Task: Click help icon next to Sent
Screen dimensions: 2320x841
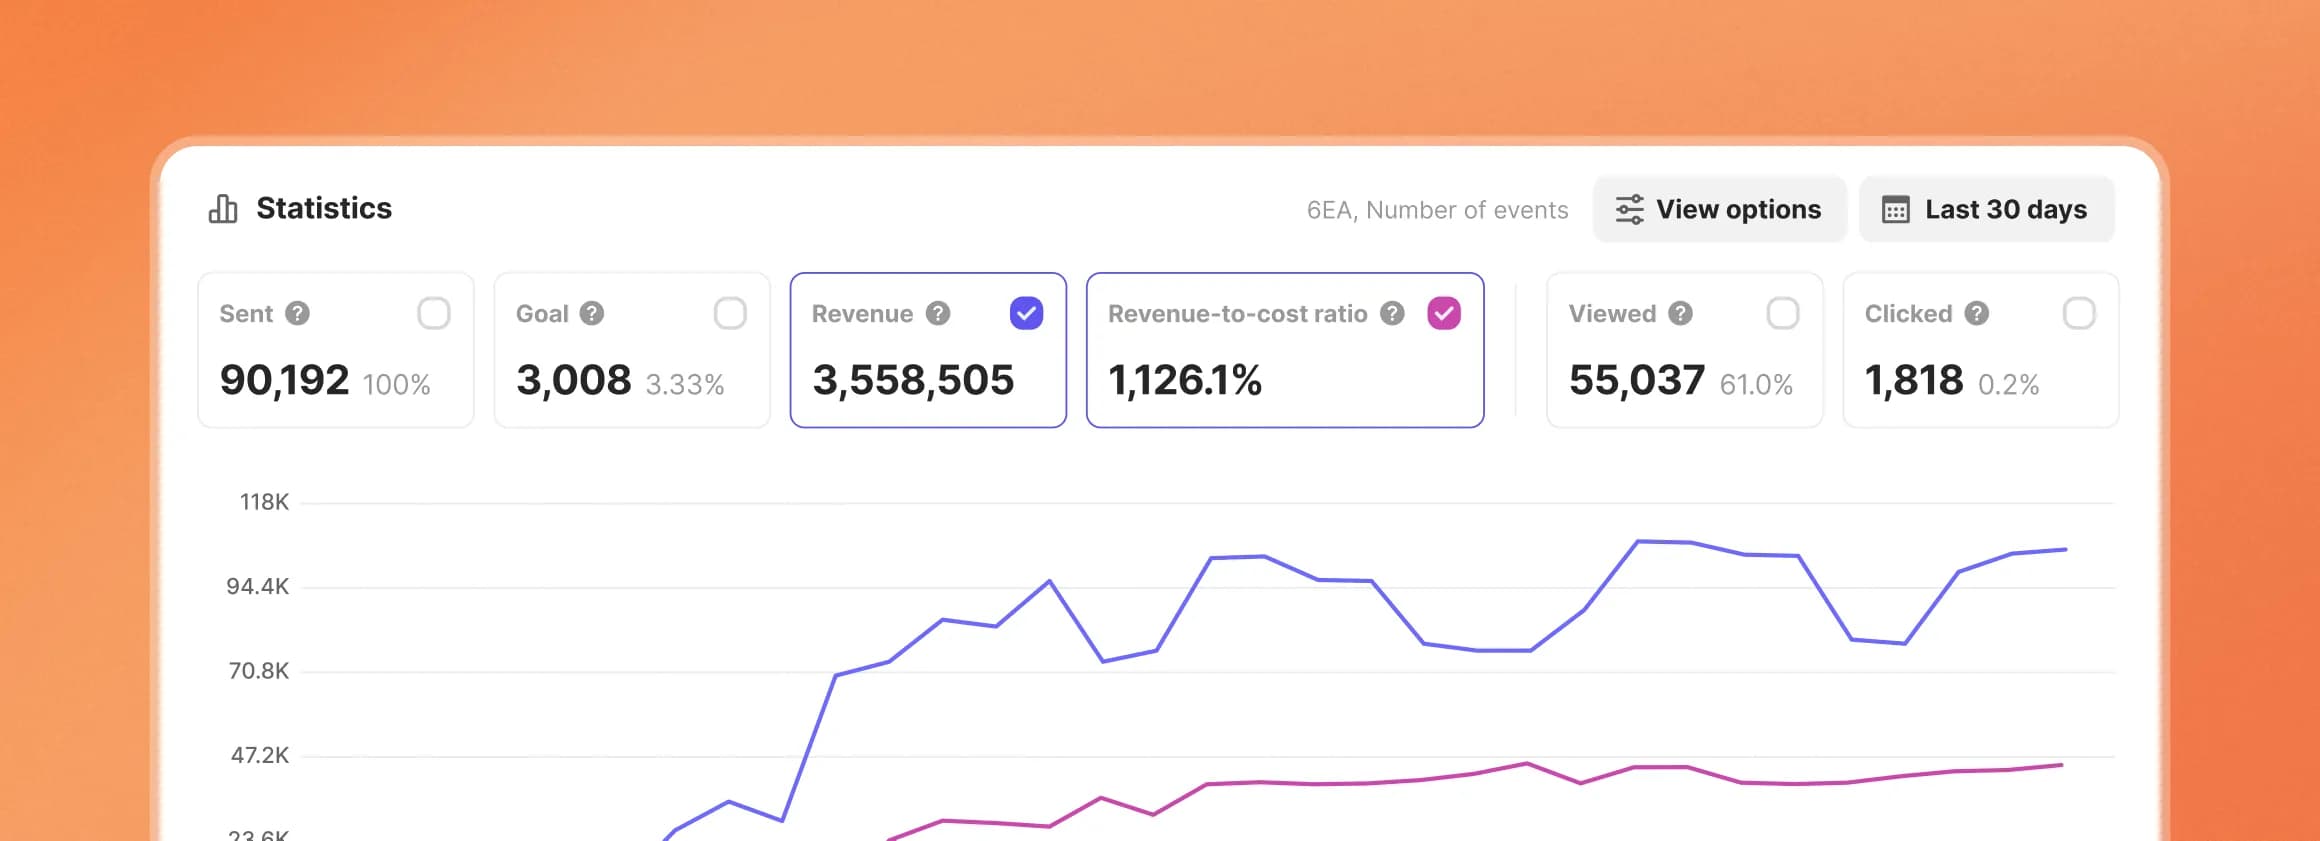Action: pyautogui.click(x=297, y=314)
